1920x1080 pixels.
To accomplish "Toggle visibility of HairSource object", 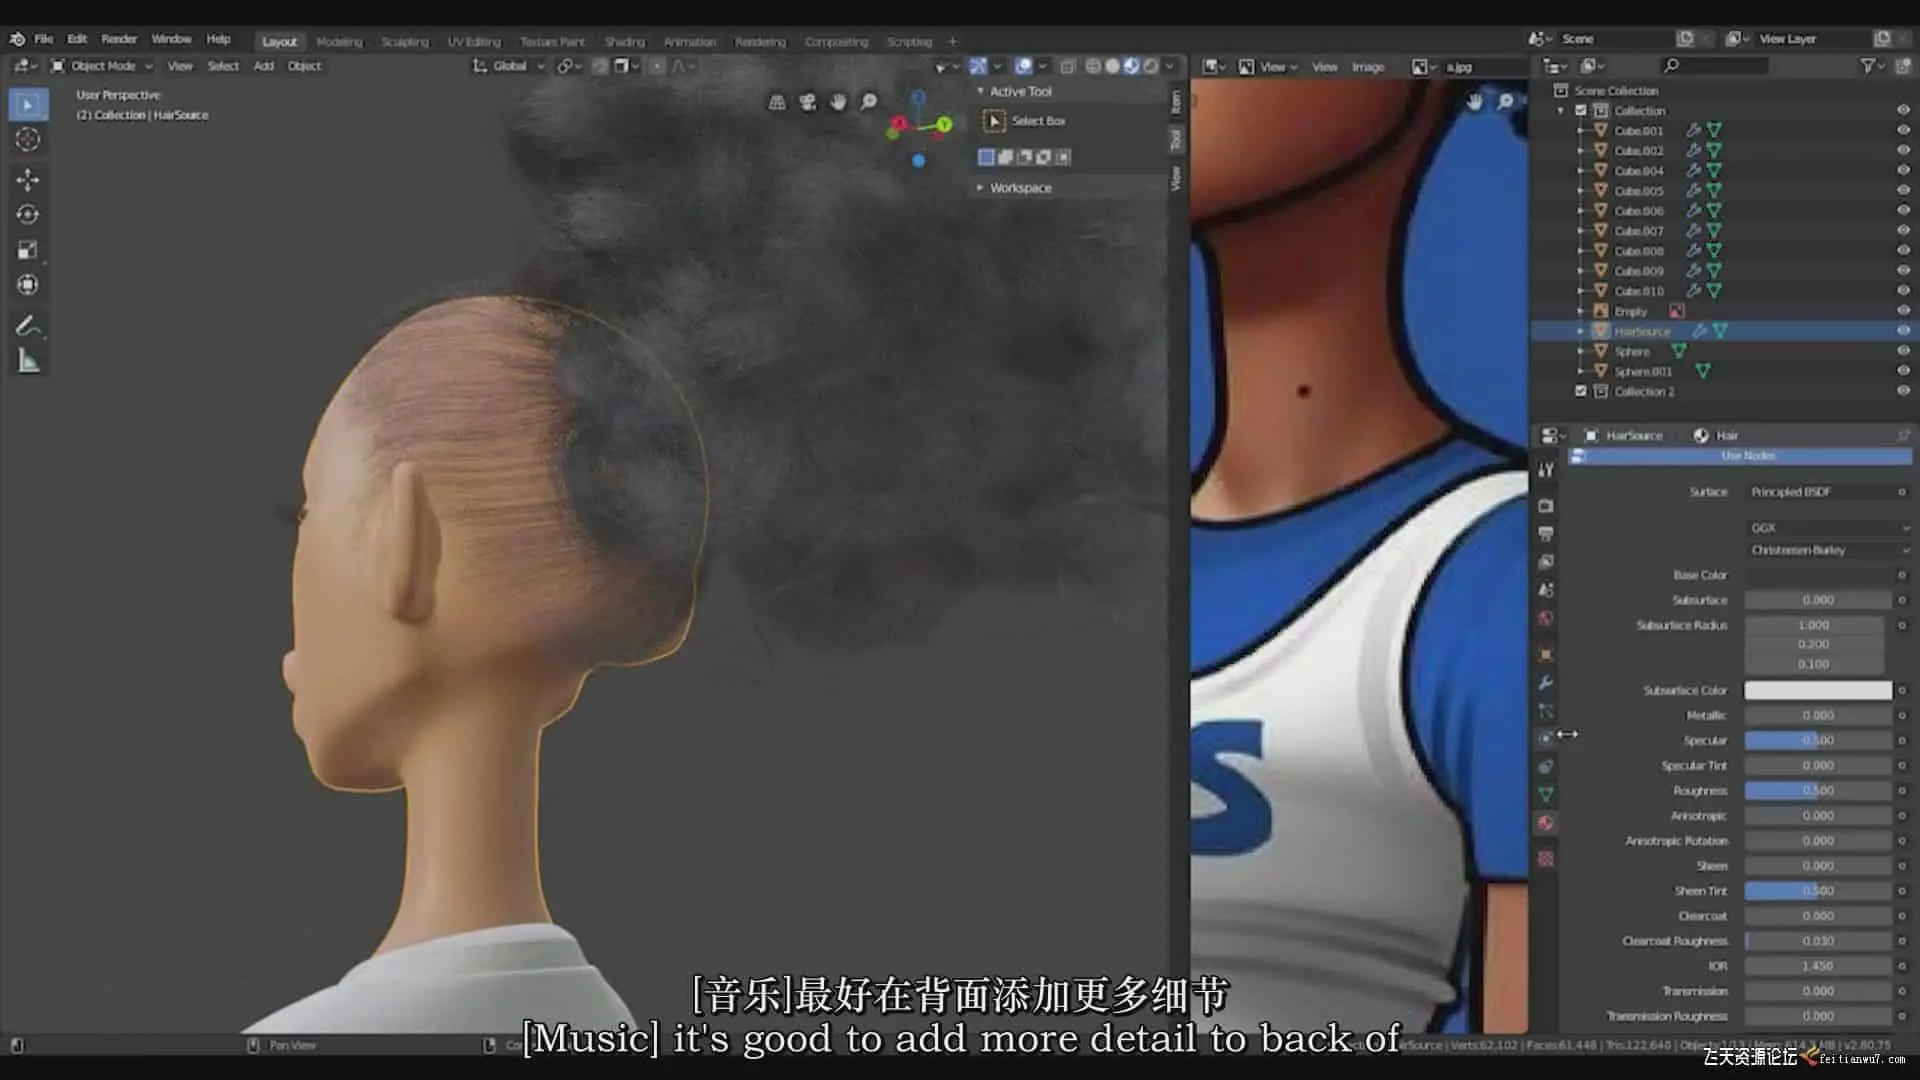I will [1903, 331].
